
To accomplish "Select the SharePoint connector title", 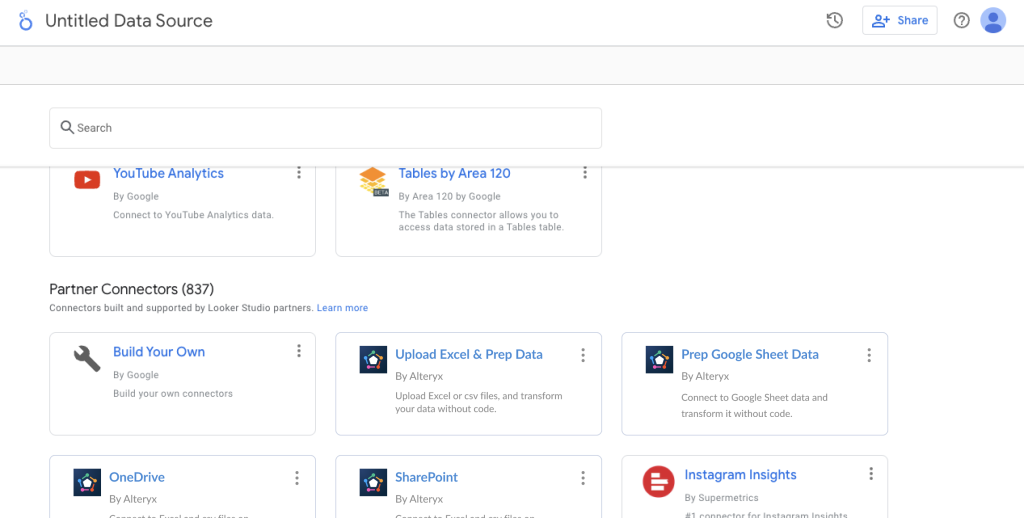I will pos(426,477).
